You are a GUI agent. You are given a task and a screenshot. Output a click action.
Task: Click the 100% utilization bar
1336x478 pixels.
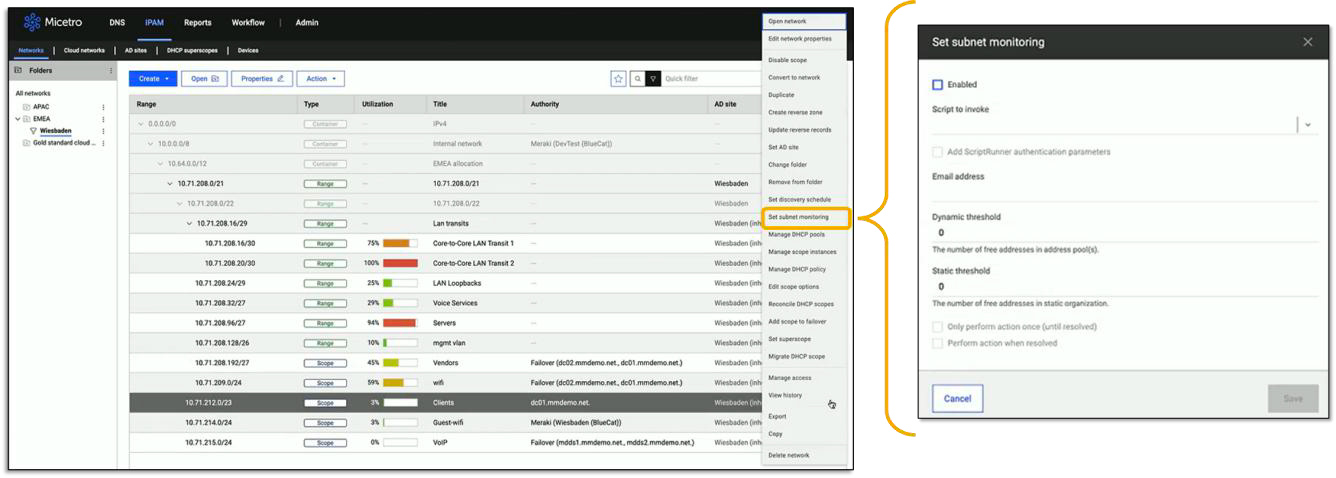(400, 263)
